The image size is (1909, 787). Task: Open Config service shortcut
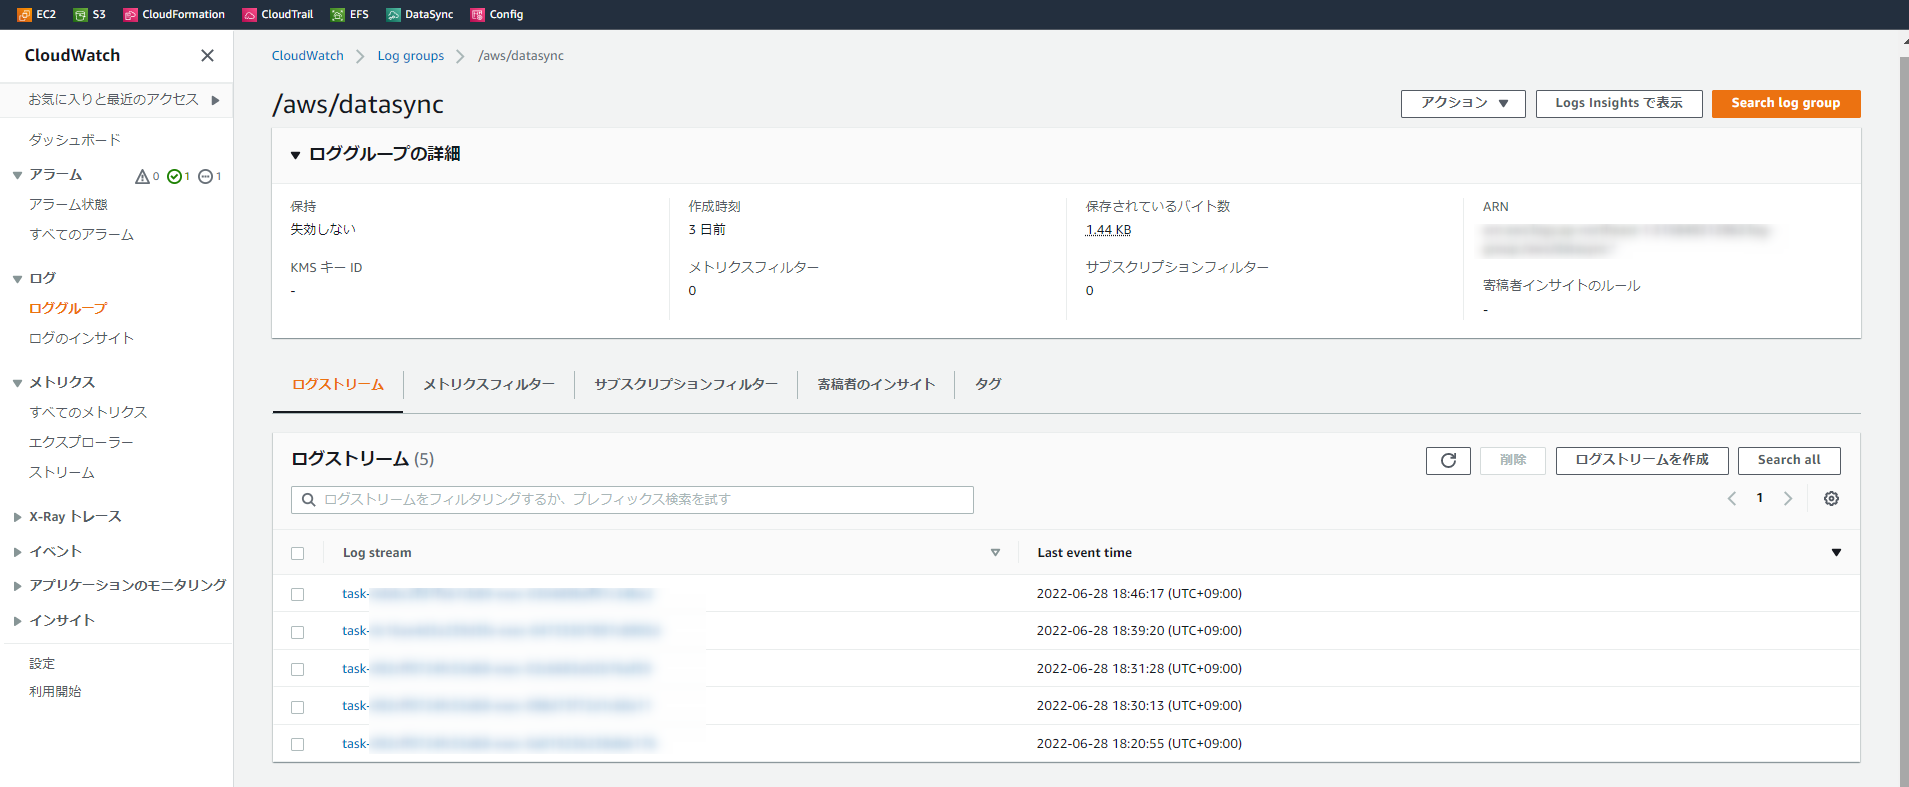coord(497,15)
